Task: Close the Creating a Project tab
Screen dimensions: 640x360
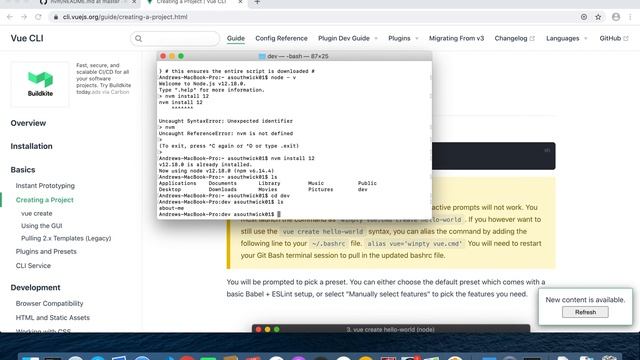Action: coord(240,2)
